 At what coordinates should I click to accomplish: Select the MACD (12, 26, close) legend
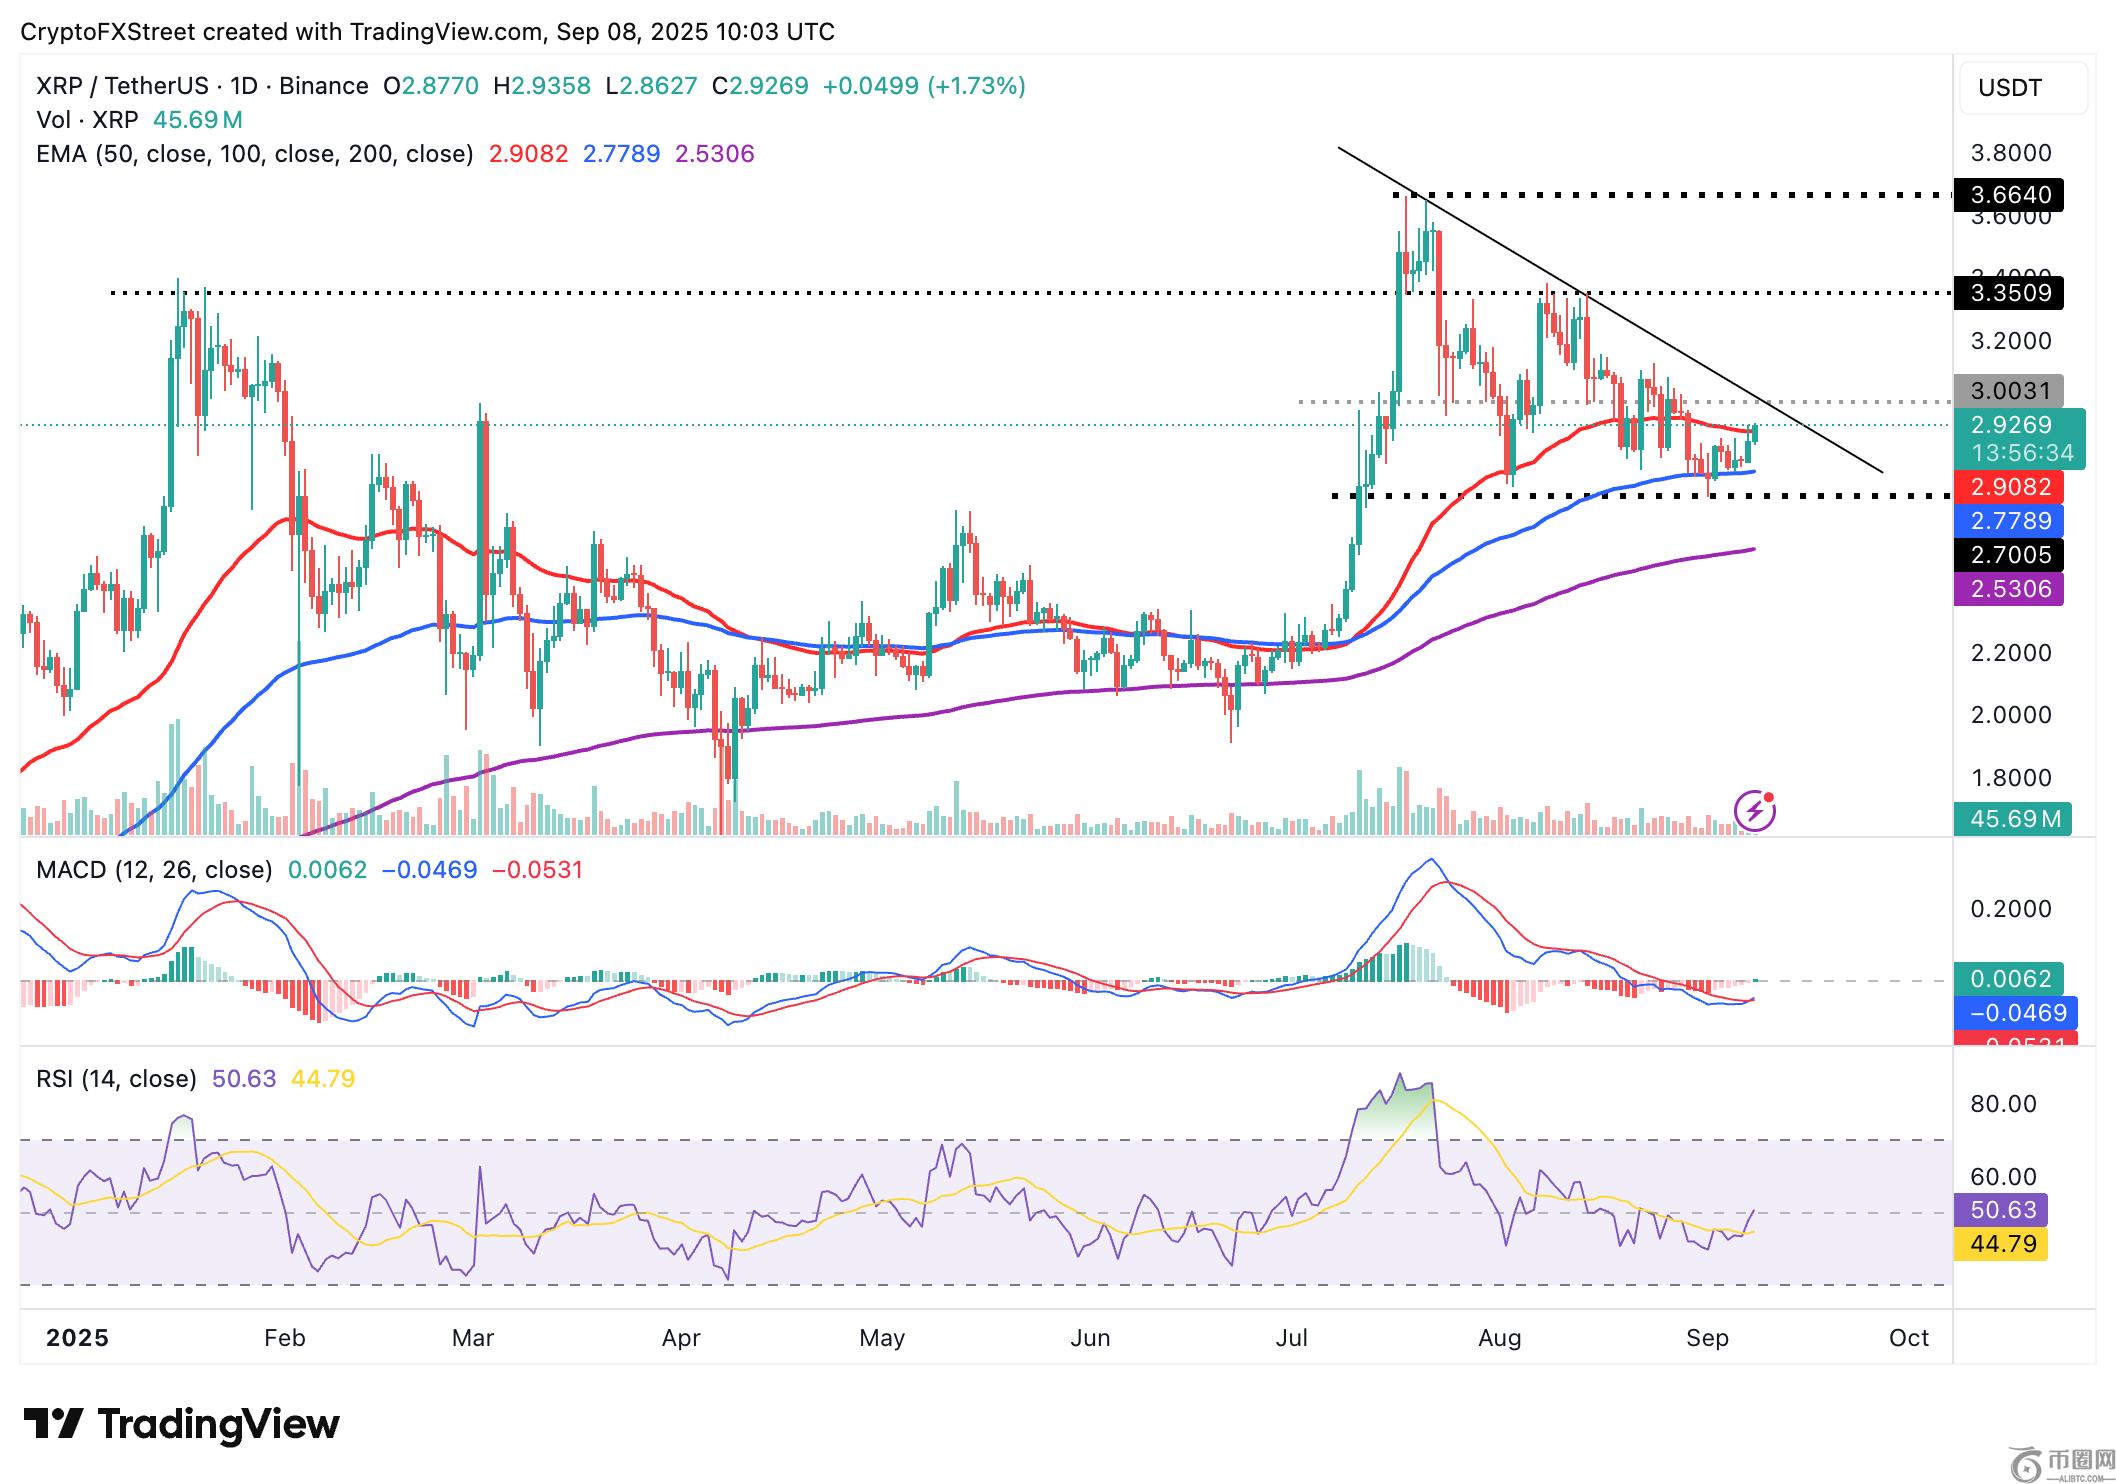click(x=154, y=870)
